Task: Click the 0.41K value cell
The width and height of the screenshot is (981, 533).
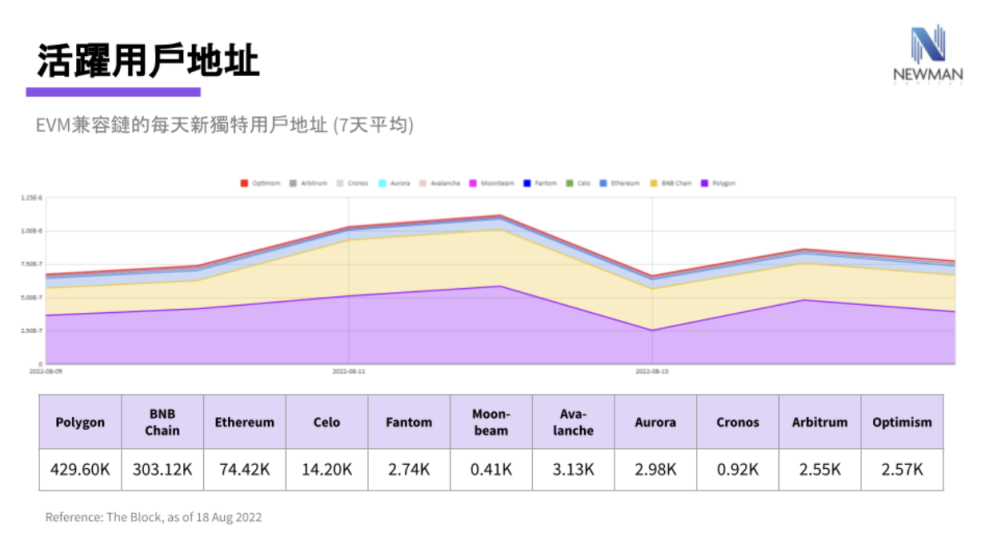Action: click(491, 469)
